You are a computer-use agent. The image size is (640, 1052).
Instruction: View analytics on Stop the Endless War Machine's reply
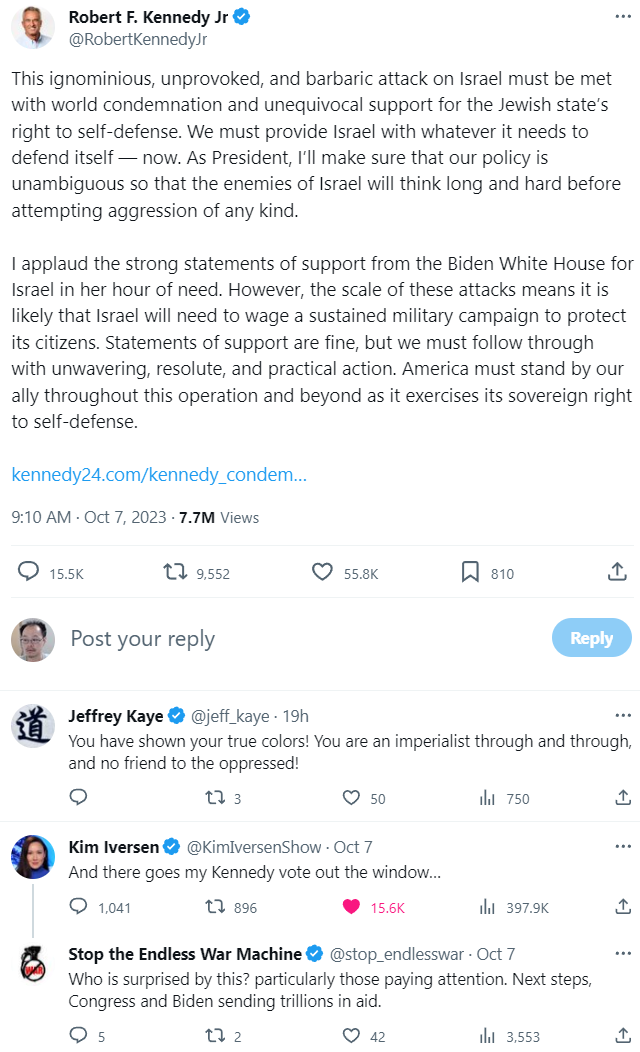coord(488,1036)
